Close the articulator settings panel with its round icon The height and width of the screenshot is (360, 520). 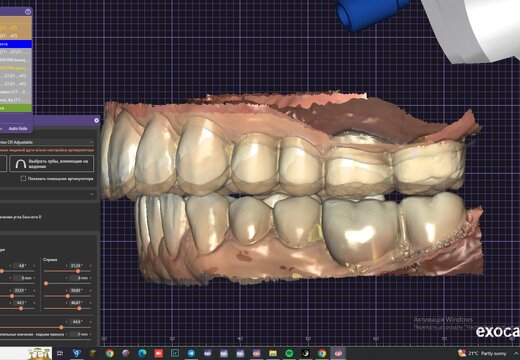pos(96,120)
